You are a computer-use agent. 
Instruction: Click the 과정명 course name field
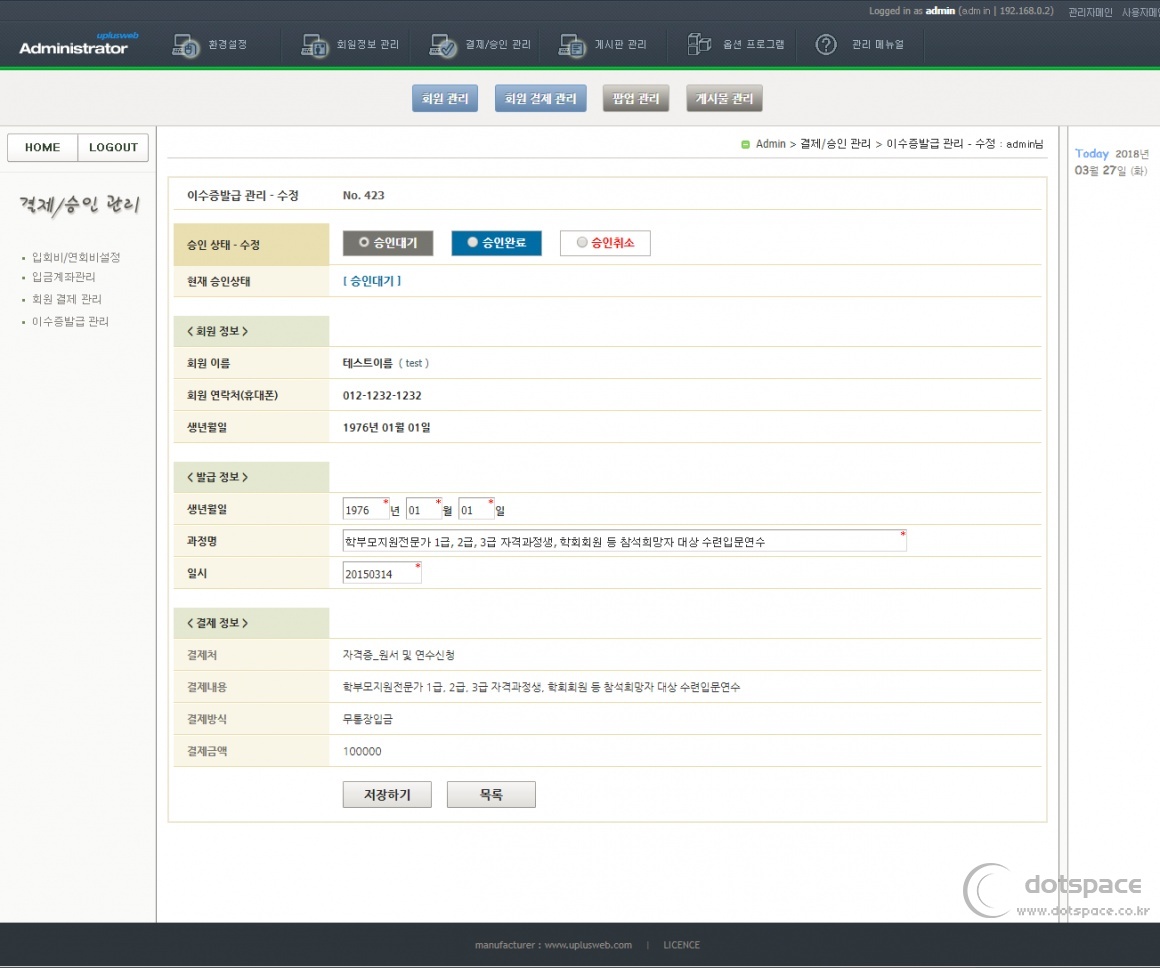(622, 542)
